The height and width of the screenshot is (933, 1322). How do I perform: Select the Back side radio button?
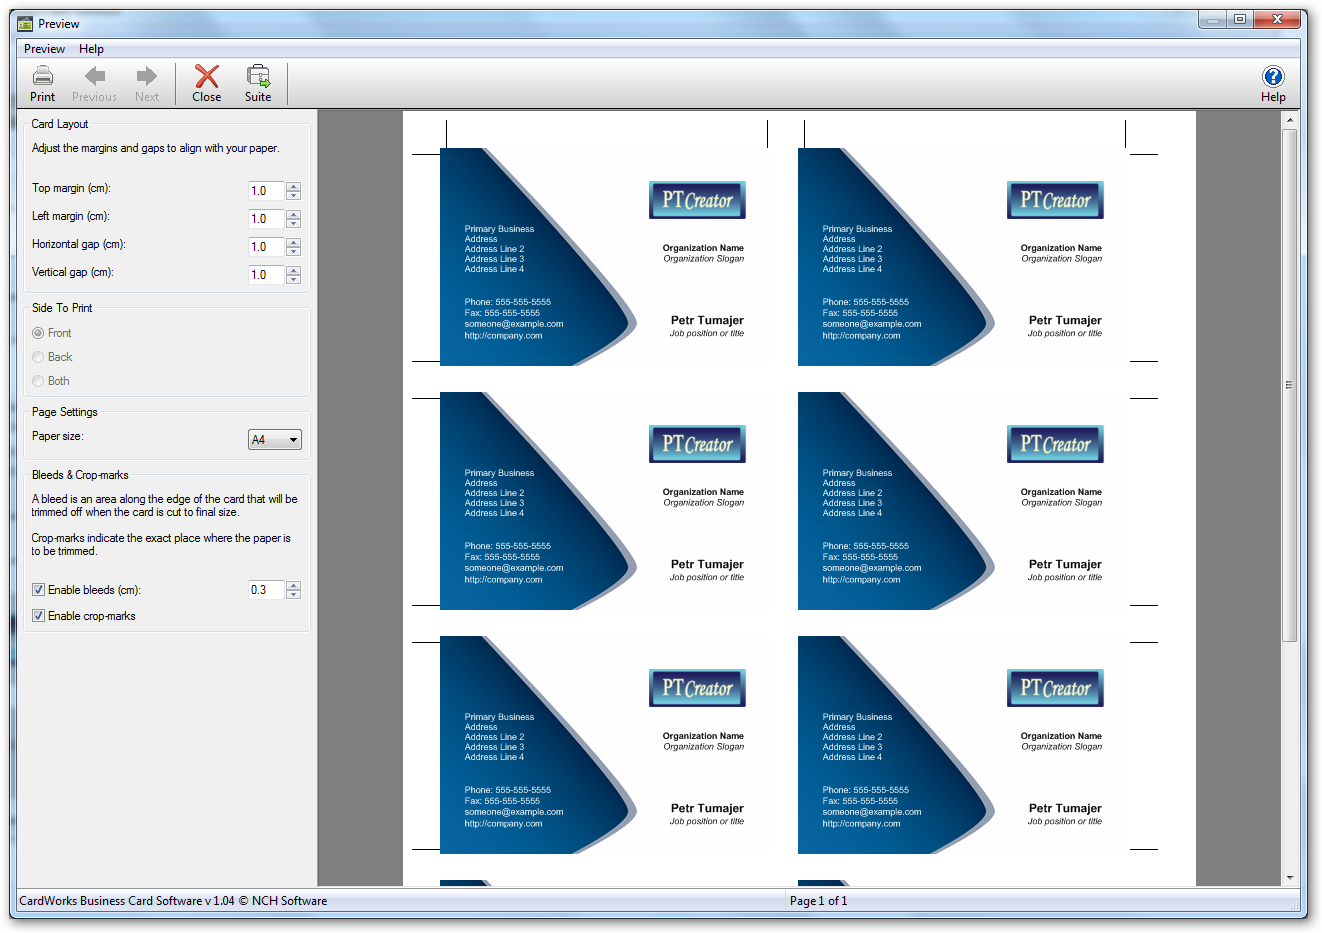(x=38, y=357)
